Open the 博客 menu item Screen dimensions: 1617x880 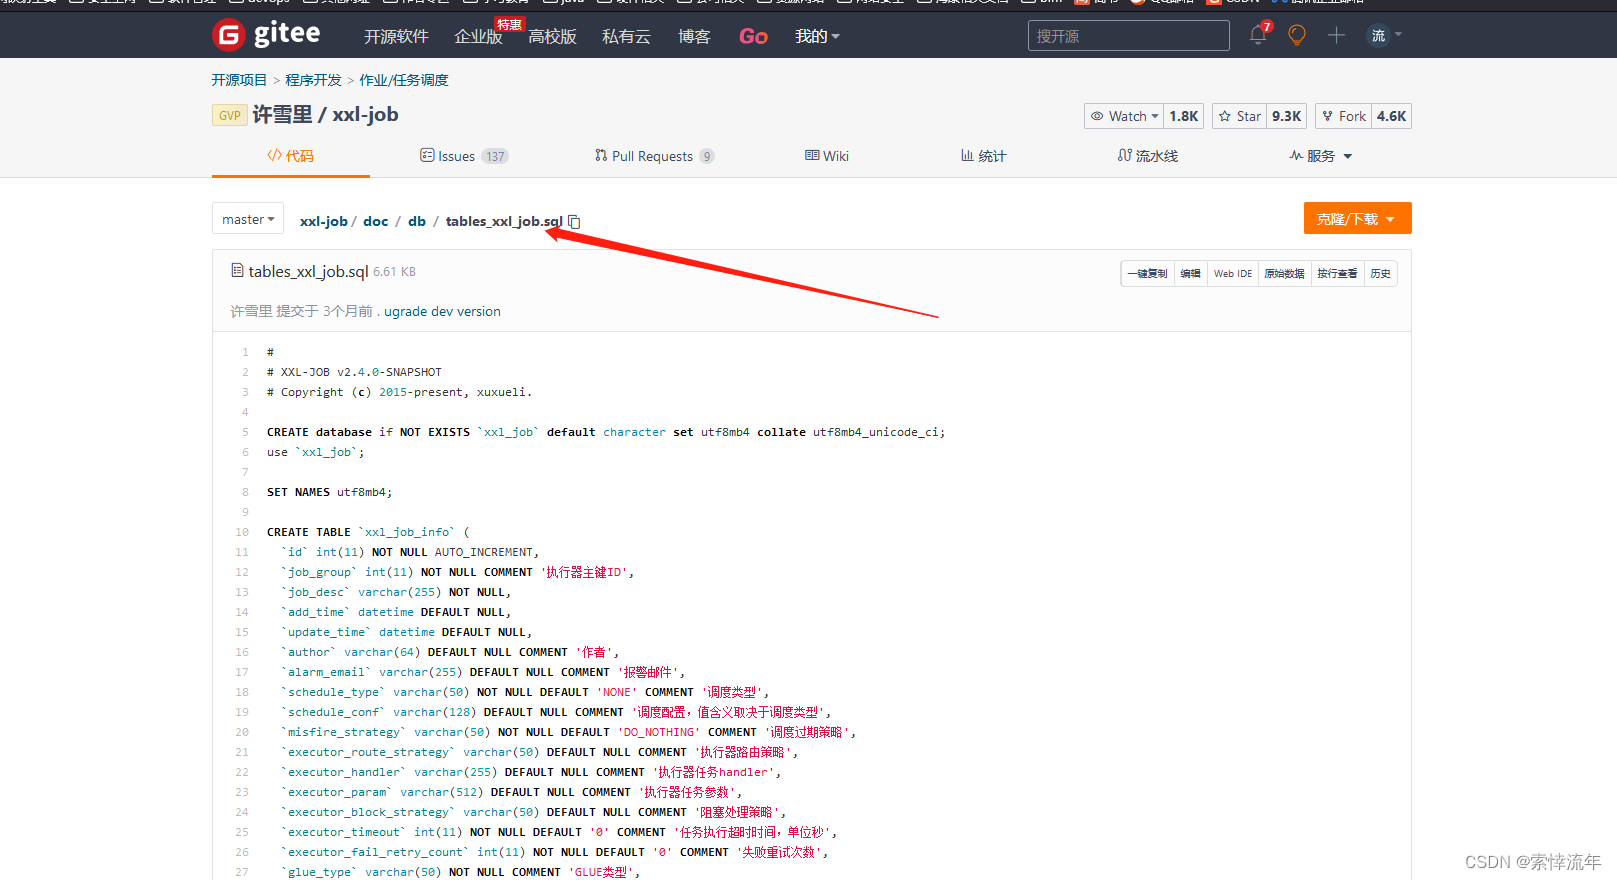click(x=694, y=36)
